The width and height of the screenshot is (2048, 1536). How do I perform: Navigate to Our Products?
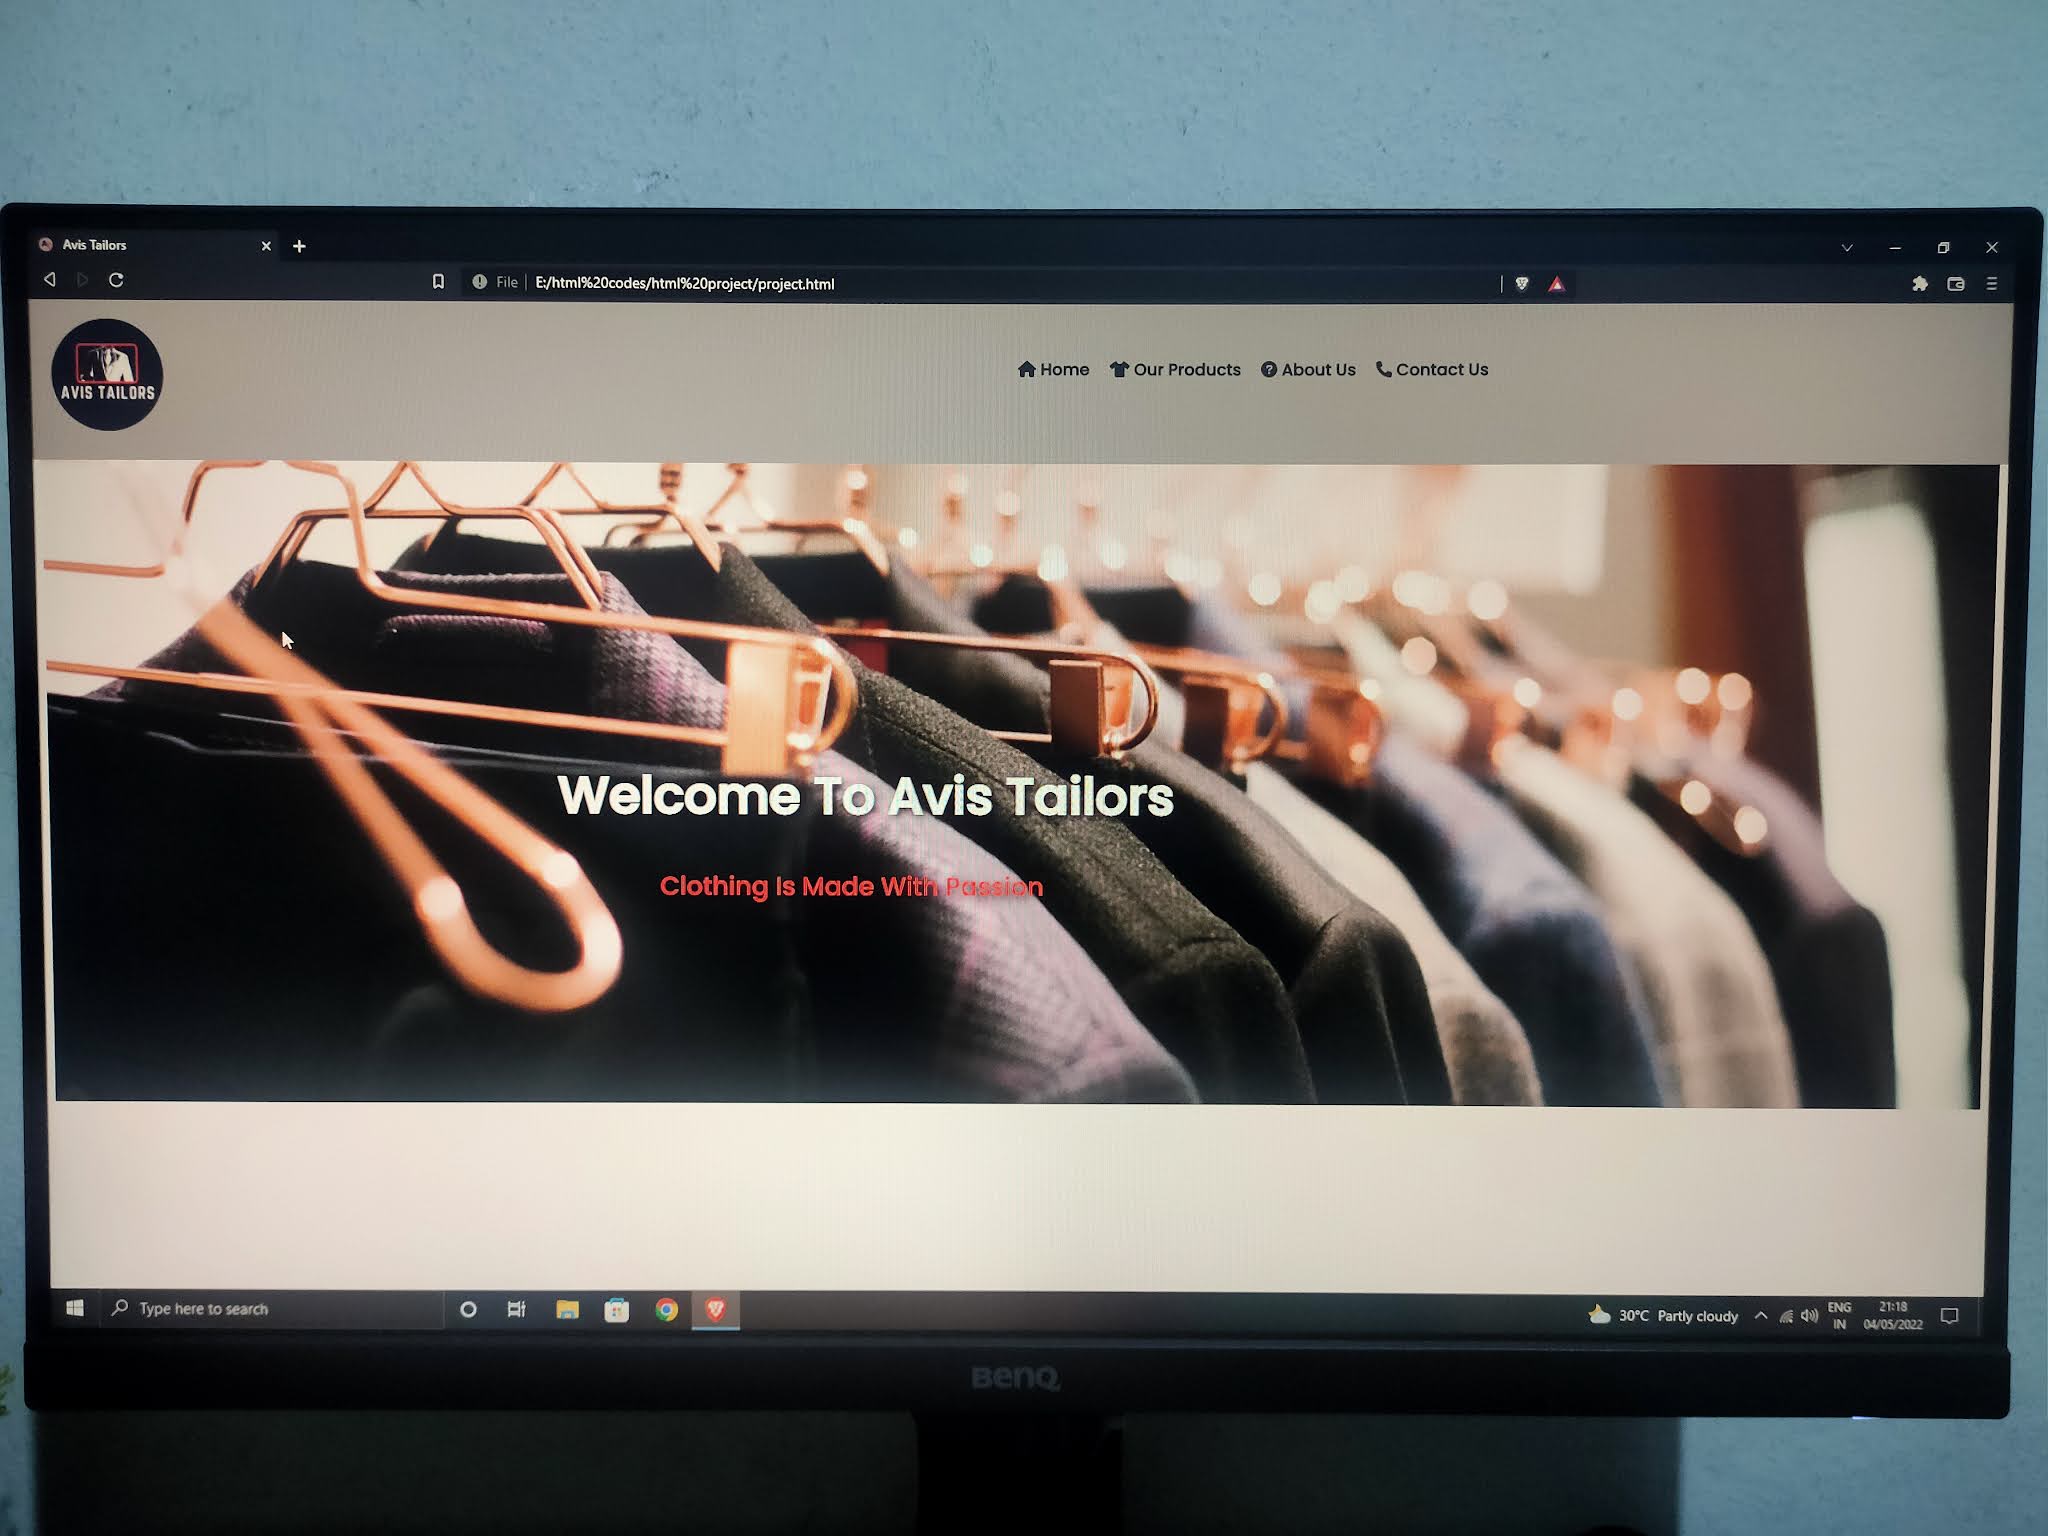[x=1186, y=369]
